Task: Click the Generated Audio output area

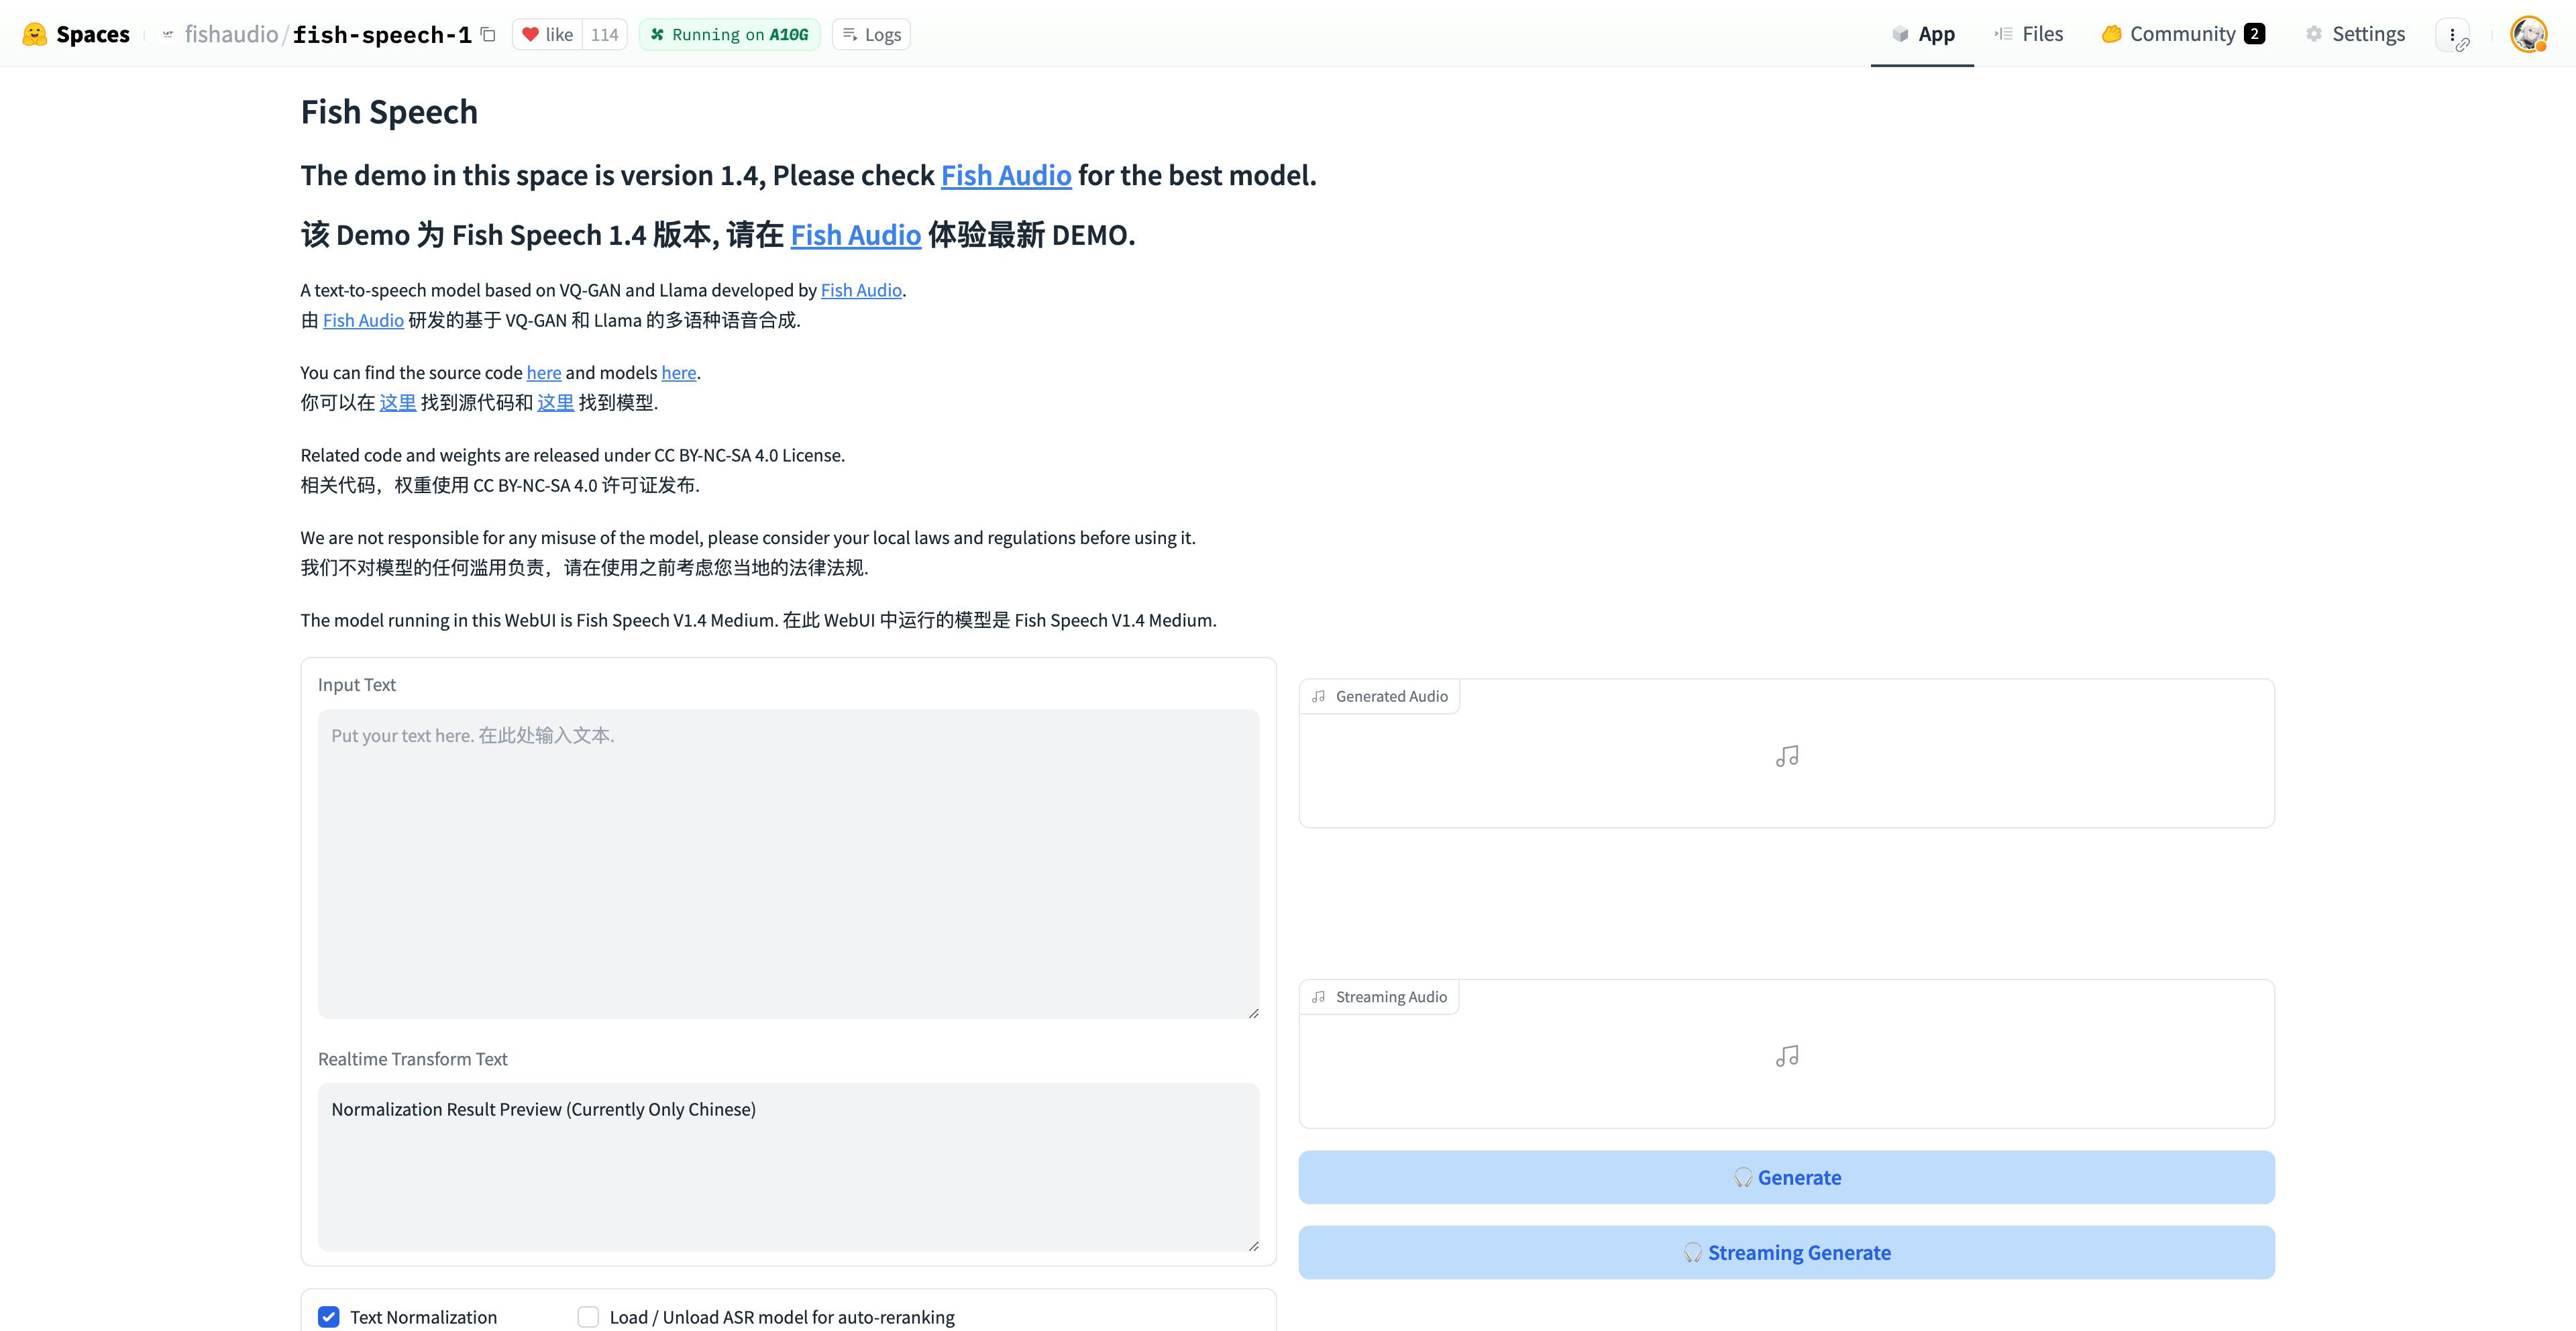Action: [1787, 753]
